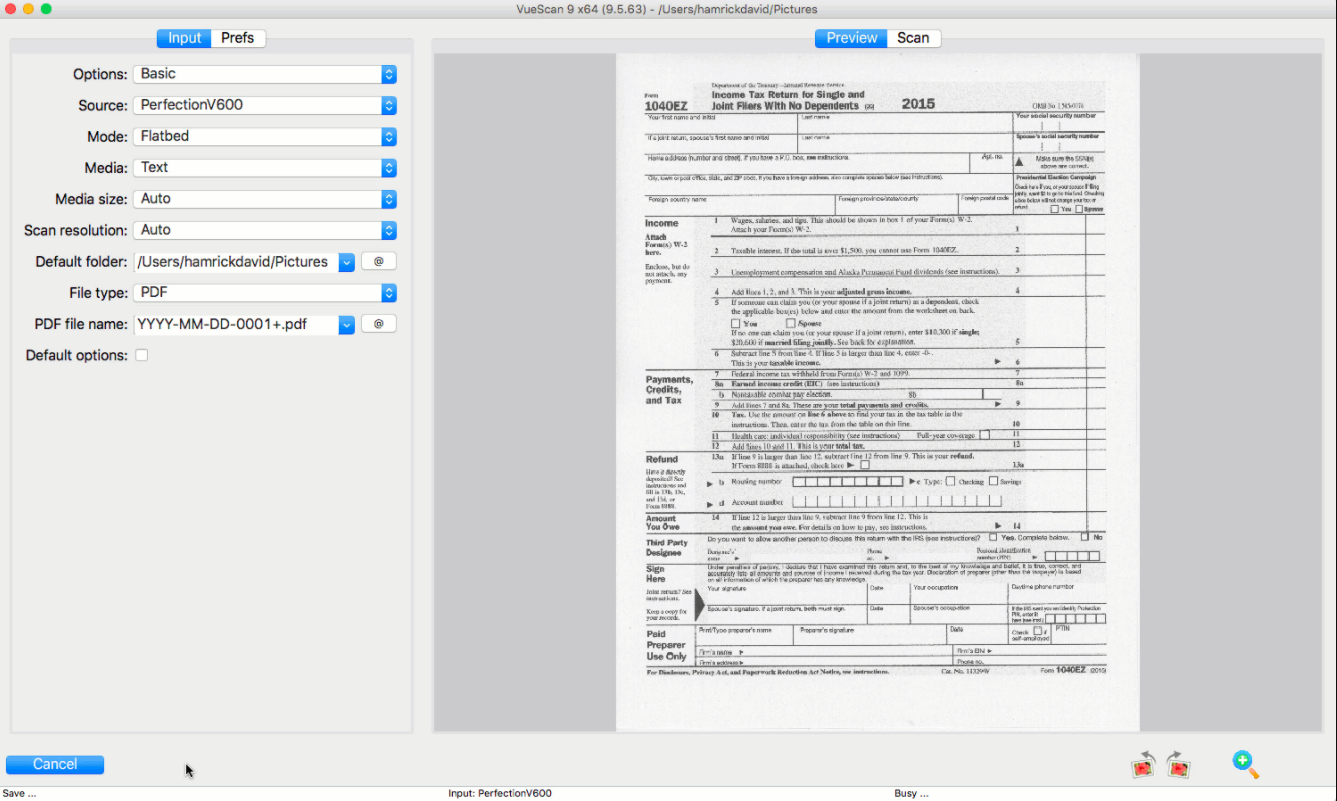The height and width of the screenshot is (801, 1337).
Task: Switch to the Prefs tab
Action: [238, 38]
